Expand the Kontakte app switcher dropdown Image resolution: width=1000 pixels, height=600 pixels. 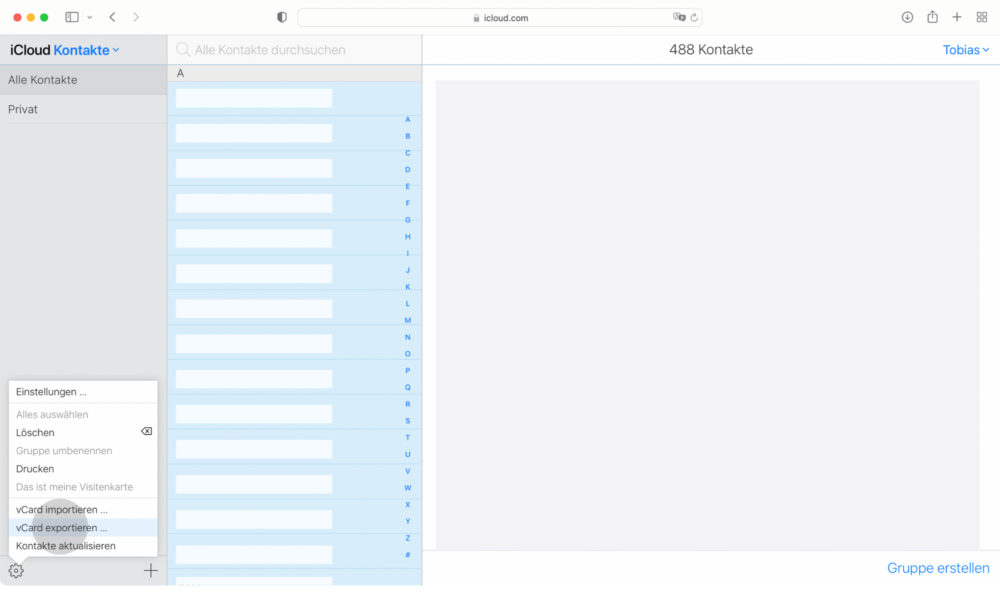point(86,50)
